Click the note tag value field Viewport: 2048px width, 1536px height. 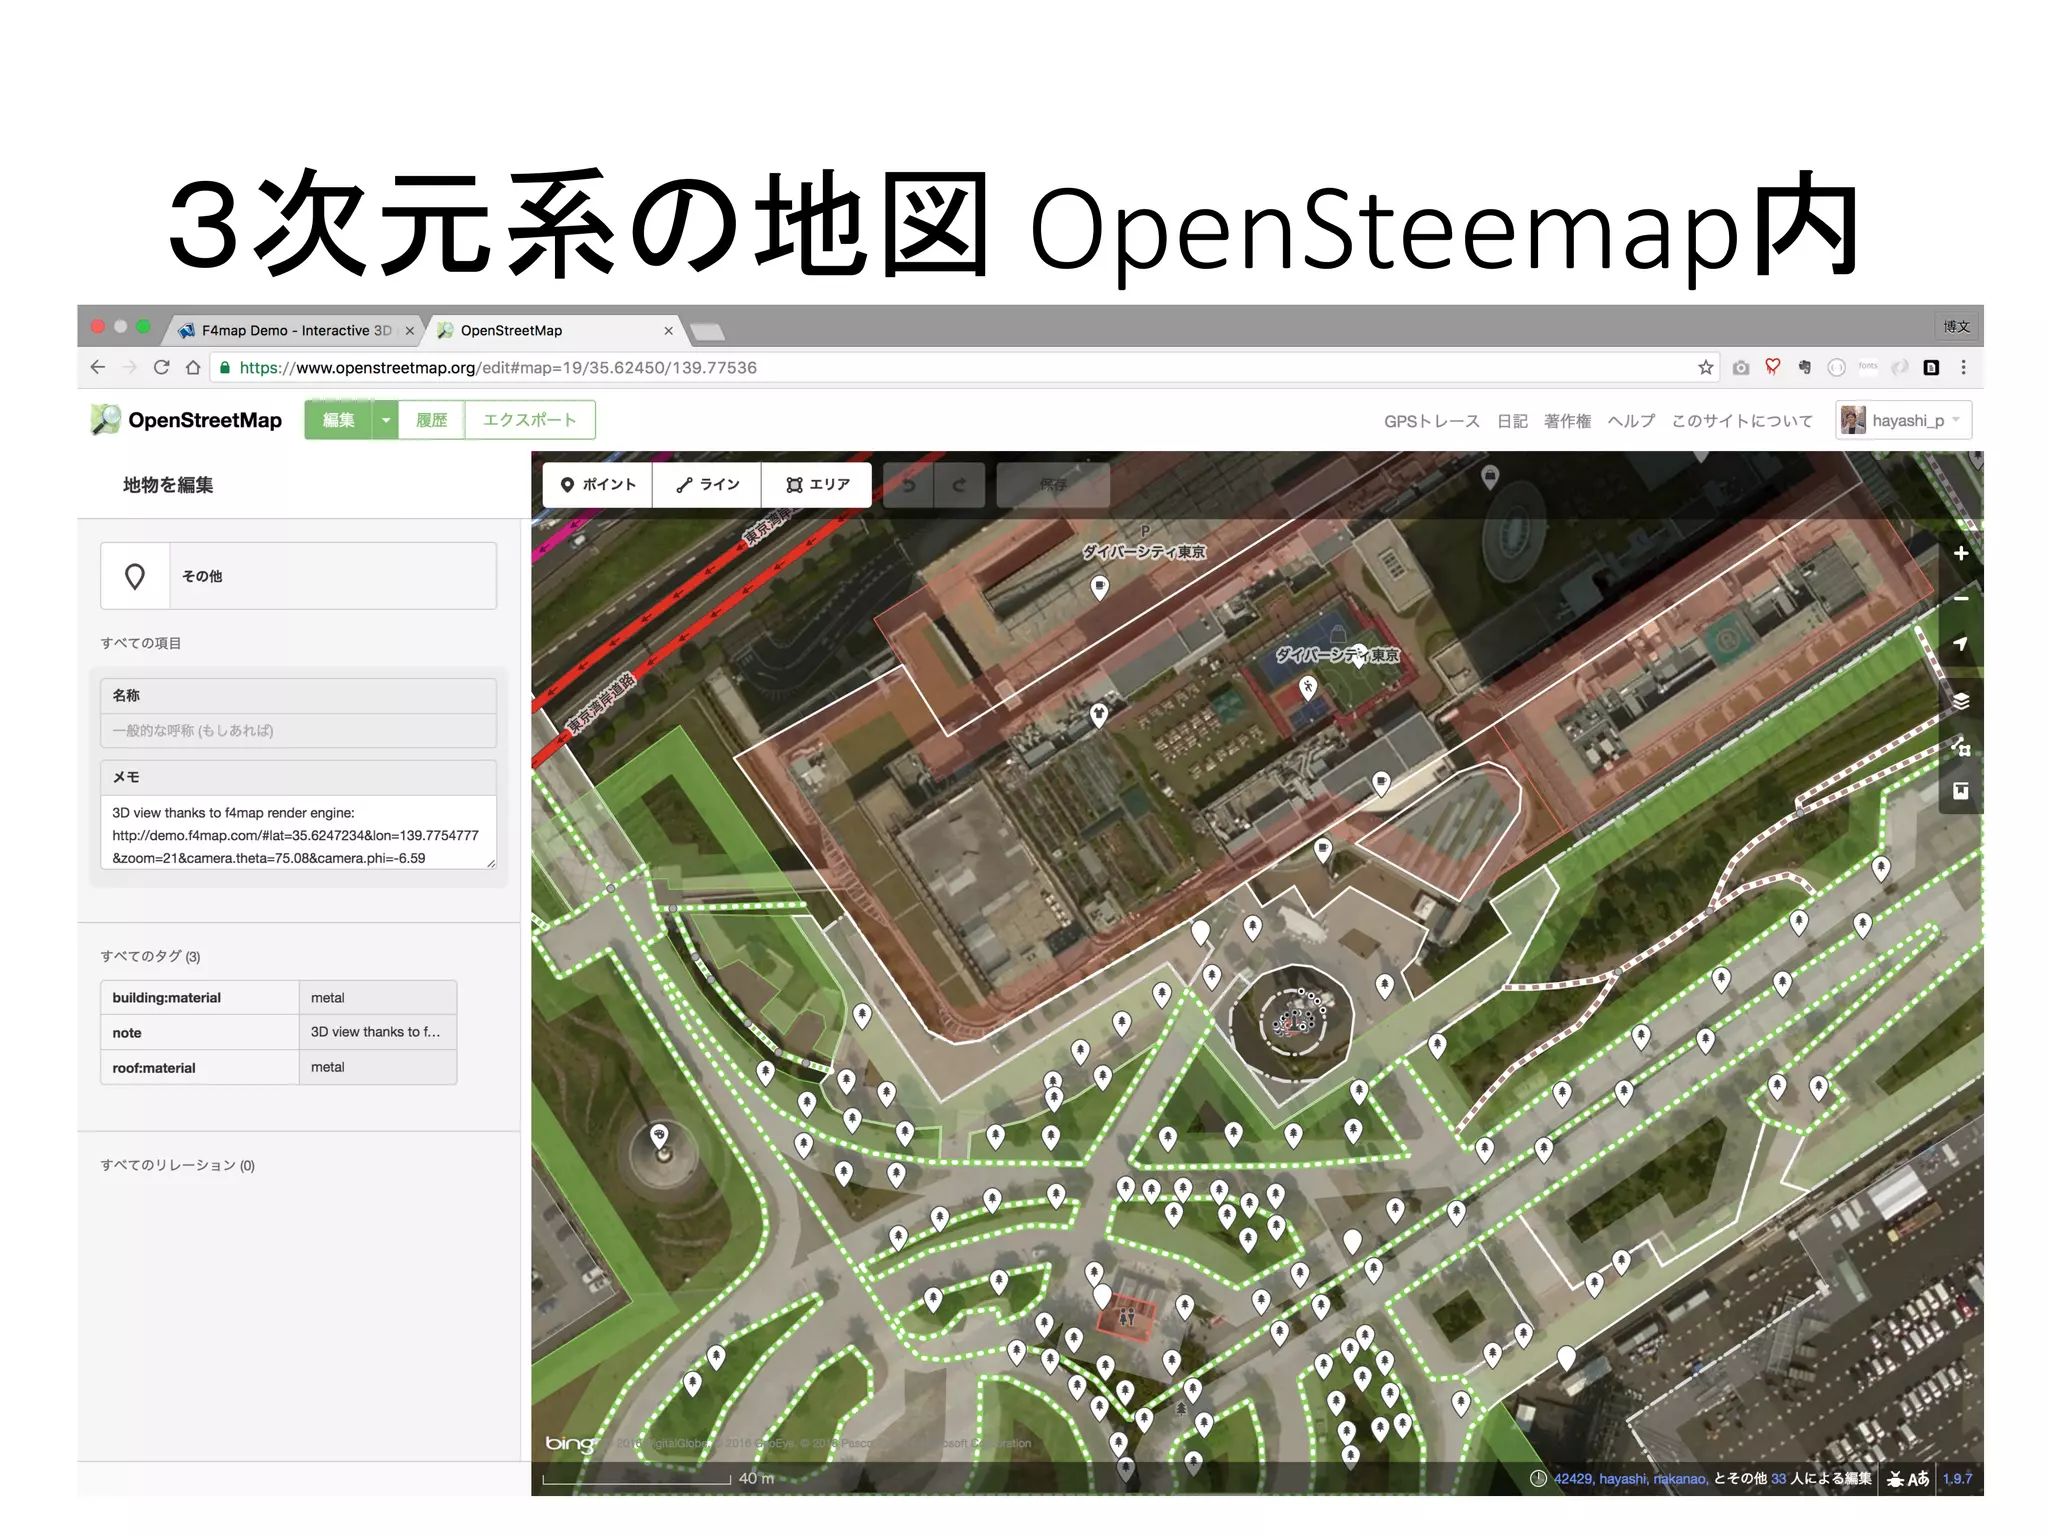(x=378, y=1033)
